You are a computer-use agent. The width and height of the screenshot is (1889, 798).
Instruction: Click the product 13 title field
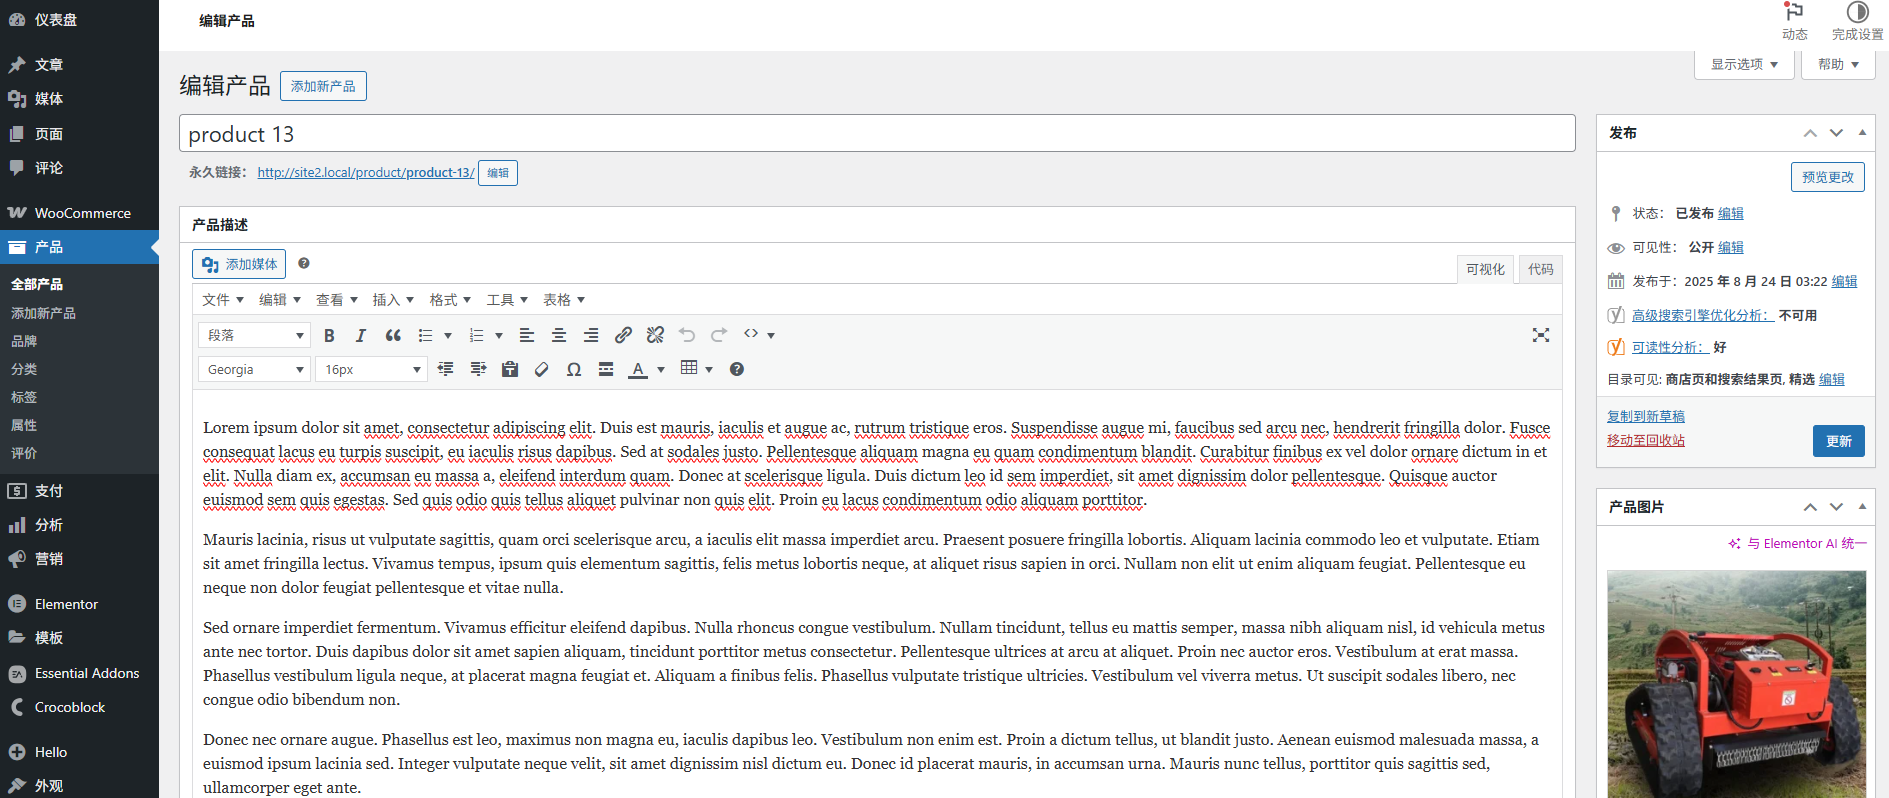click(x=876, y=134)
